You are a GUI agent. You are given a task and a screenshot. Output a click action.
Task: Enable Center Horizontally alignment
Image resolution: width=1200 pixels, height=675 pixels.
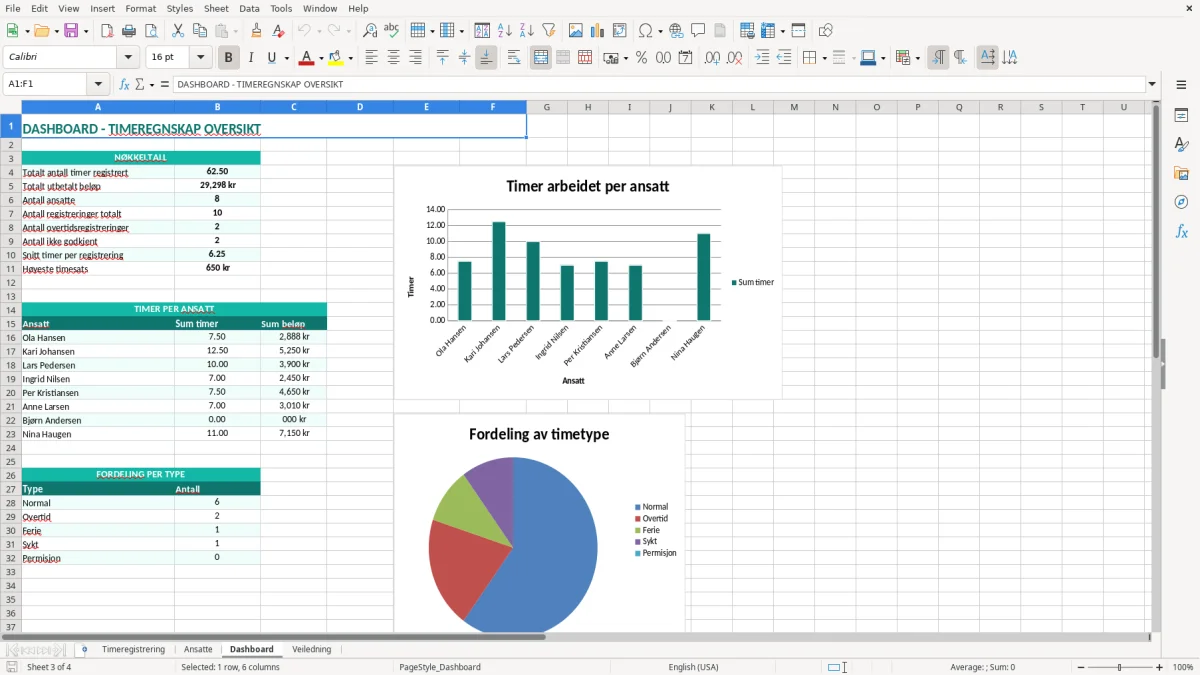tap(393, 58)
